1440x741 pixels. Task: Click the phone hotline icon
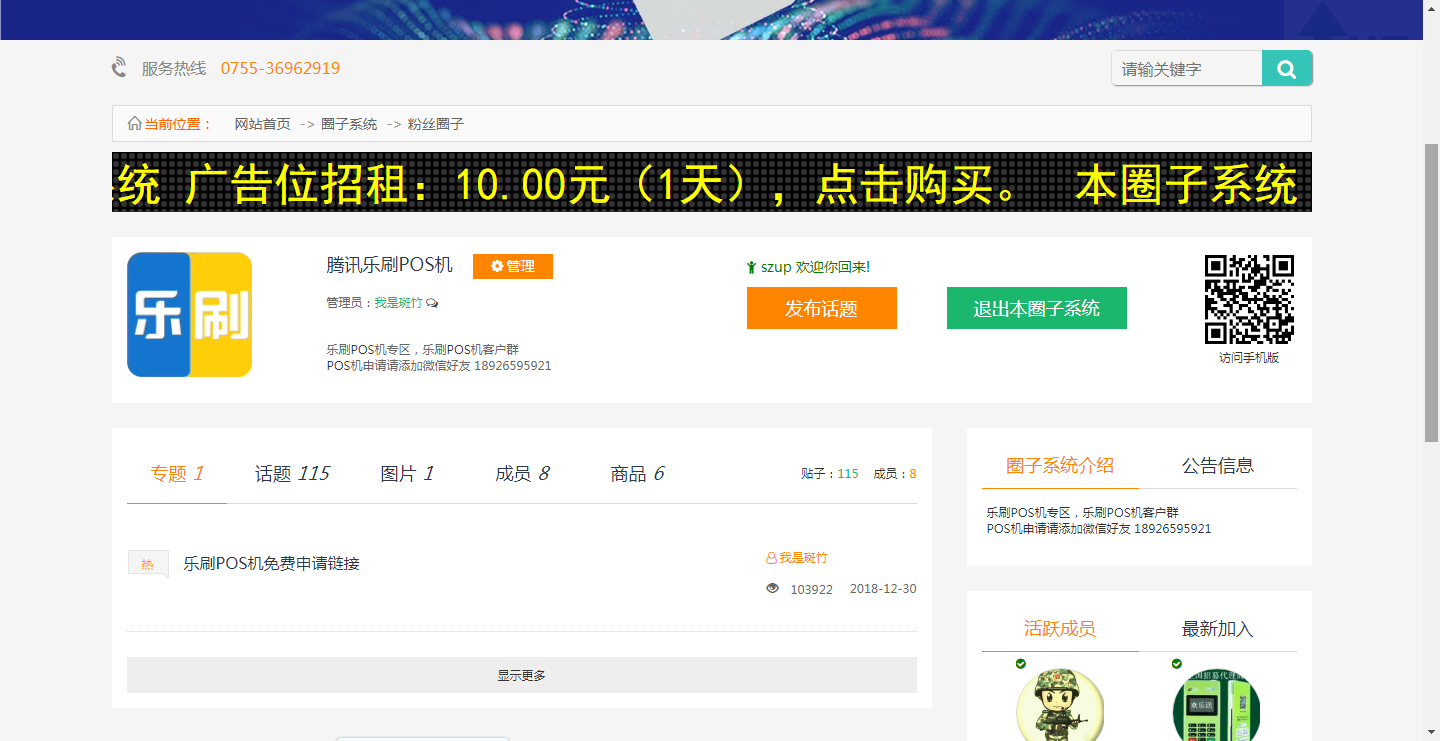(120, 68)
